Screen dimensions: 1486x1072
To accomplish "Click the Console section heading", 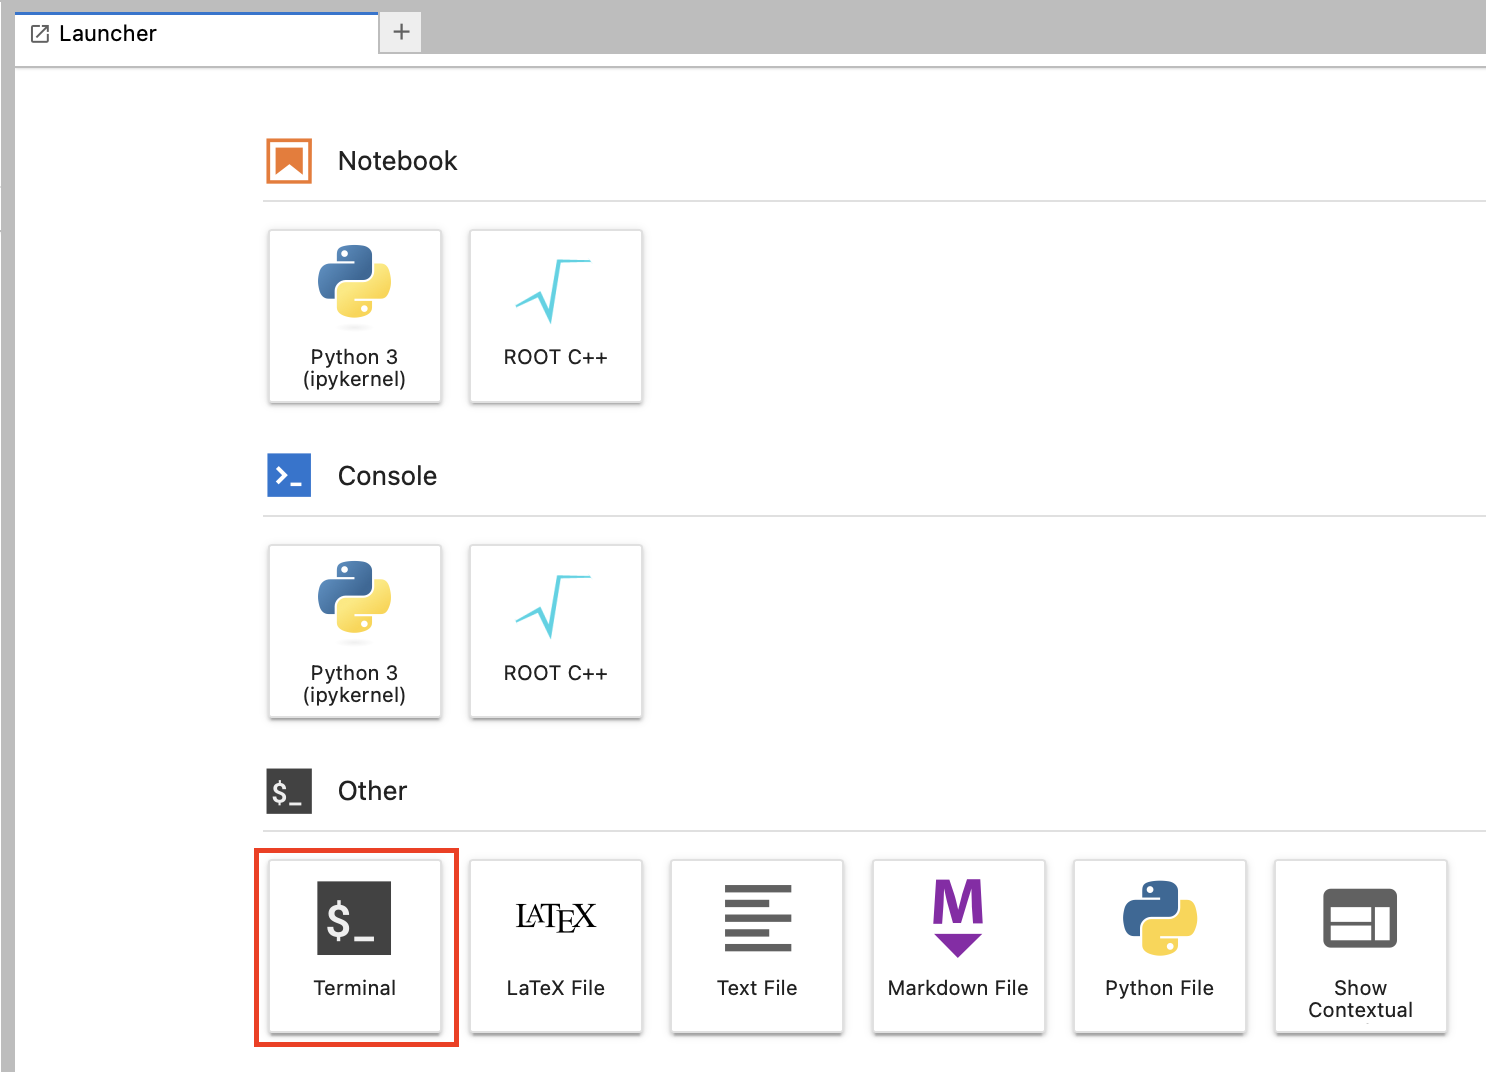I will 387,476.
